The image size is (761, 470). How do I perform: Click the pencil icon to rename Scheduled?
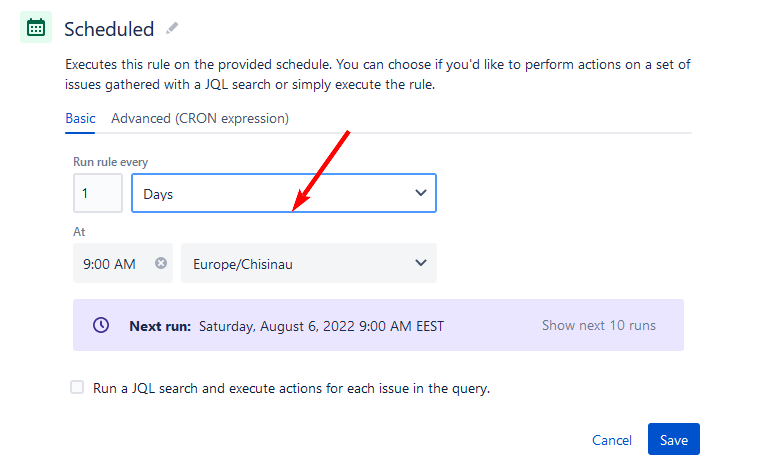pyautogui.click(x=172, y=28)
